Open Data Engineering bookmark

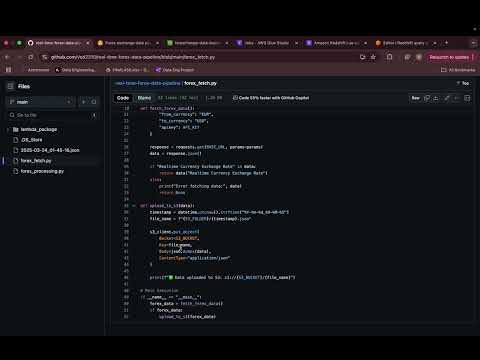[75, 70]
